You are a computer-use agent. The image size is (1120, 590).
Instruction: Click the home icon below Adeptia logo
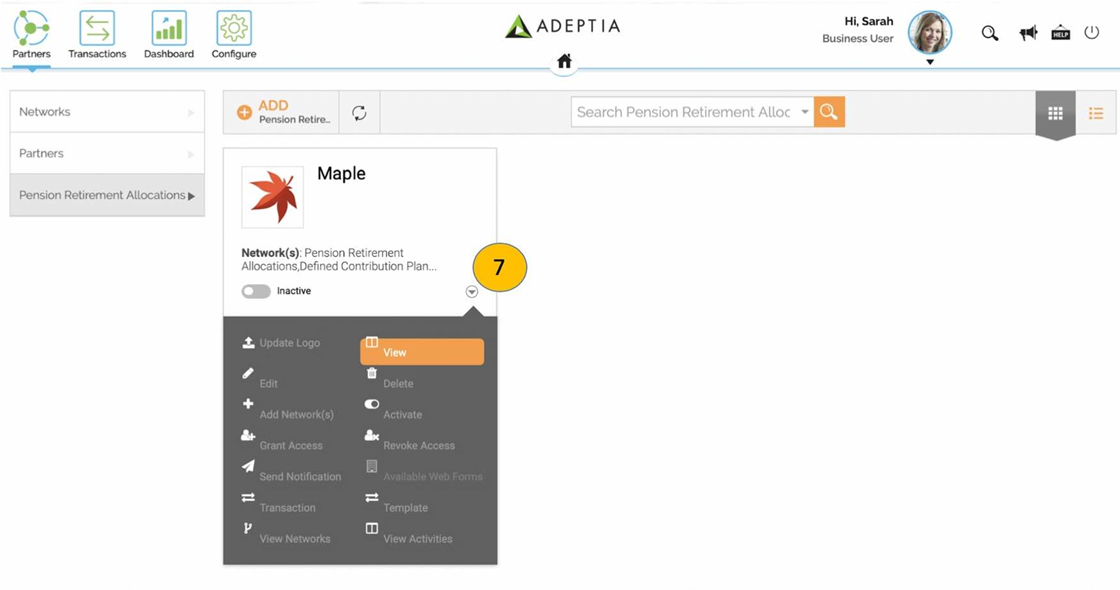(564, 61)
